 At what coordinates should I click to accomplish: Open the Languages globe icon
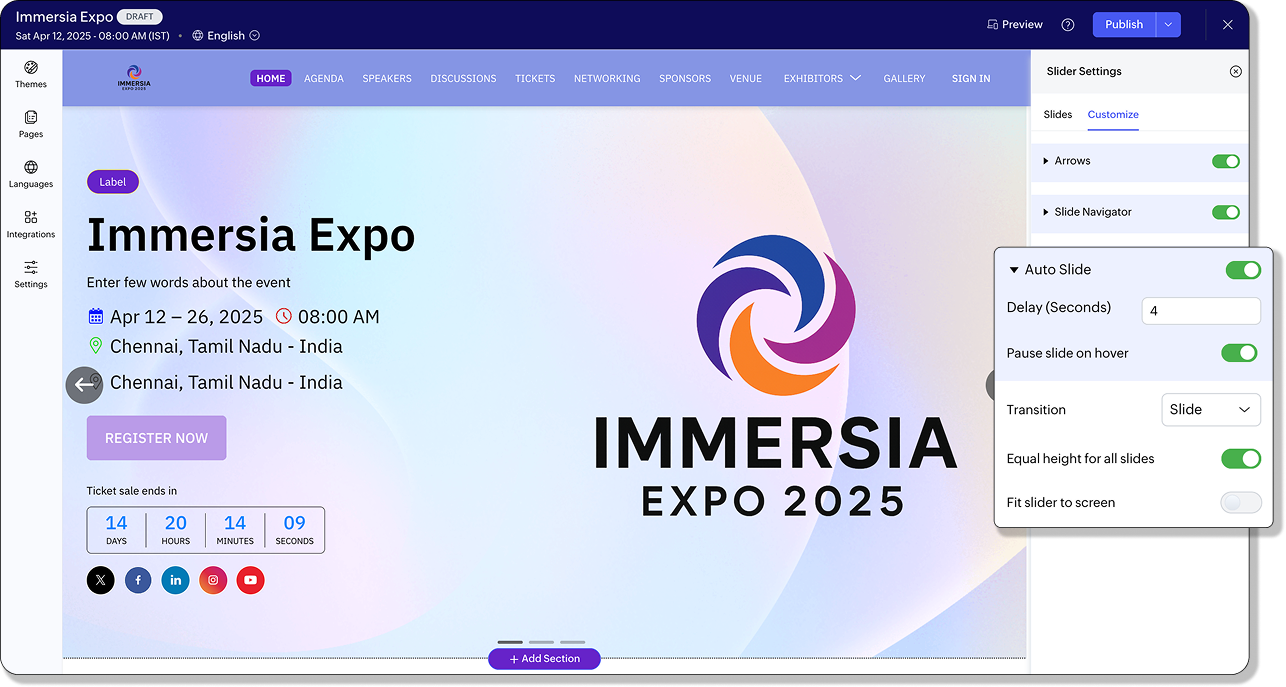click(x=31, y=168)
